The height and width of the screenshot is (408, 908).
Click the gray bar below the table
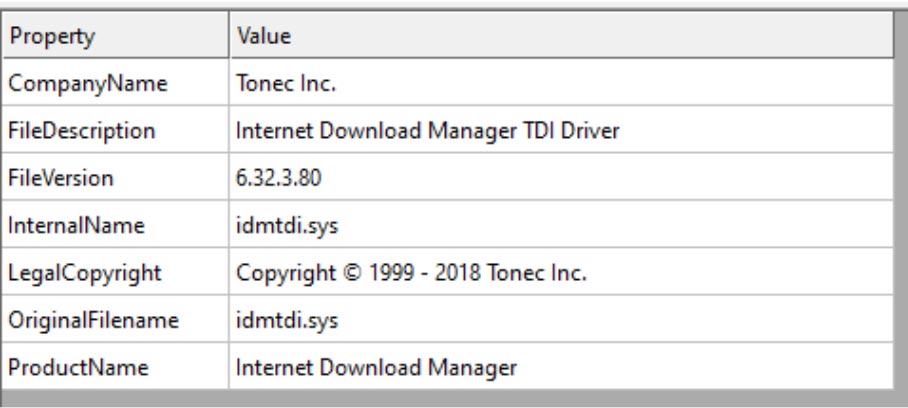pos(450,399)
